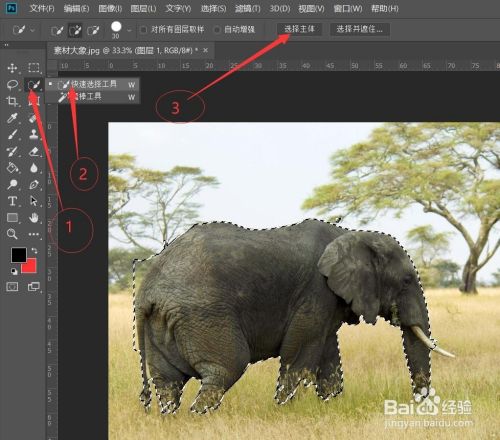Swap foreground and background colors

click(34, 250)
